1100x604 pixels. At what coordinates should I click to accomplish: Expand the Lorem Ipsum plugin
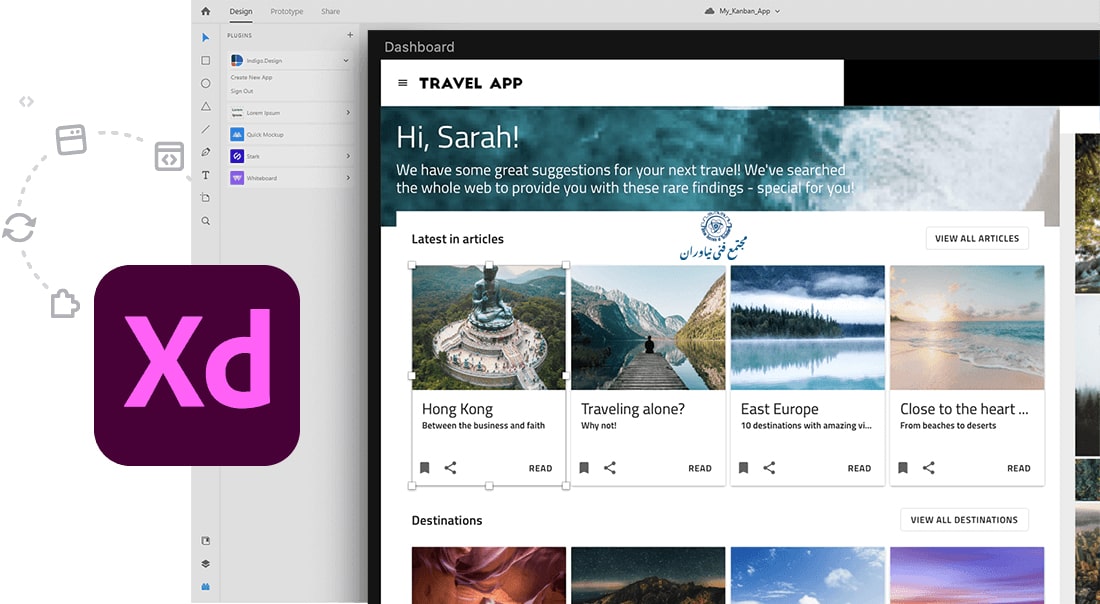[348, 112]
